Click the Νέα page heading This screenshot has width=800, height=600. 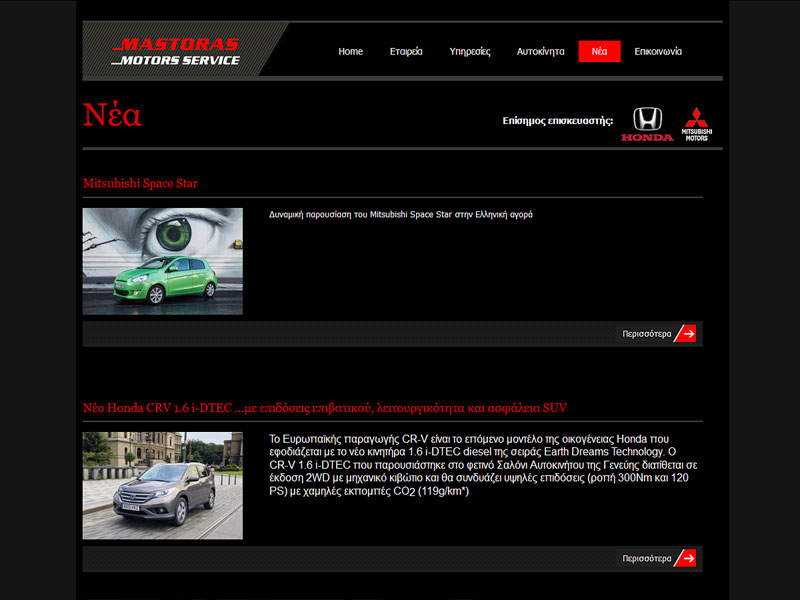112,114
